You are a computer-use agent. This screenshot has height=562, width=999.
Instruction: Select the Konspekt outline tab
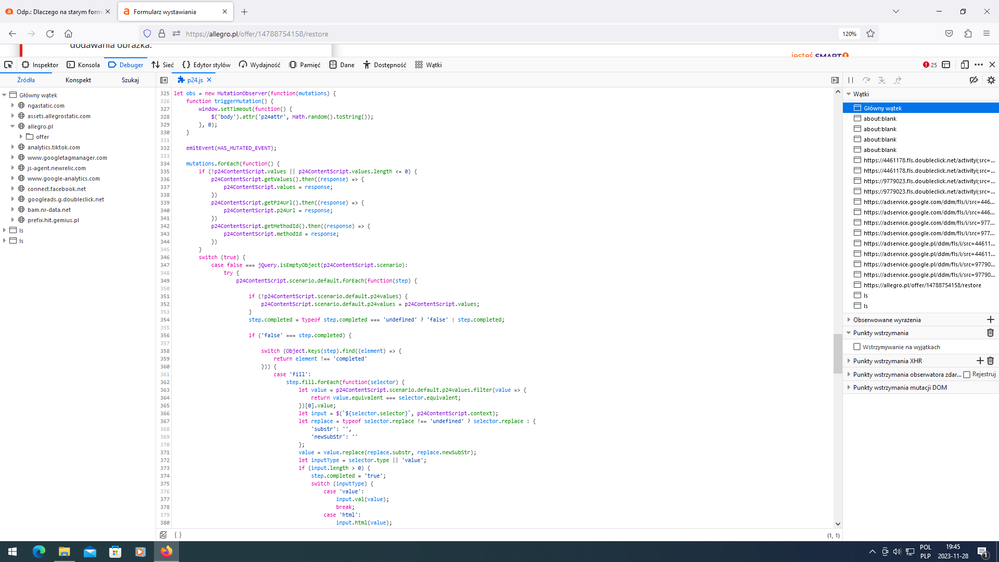(78, 80)
